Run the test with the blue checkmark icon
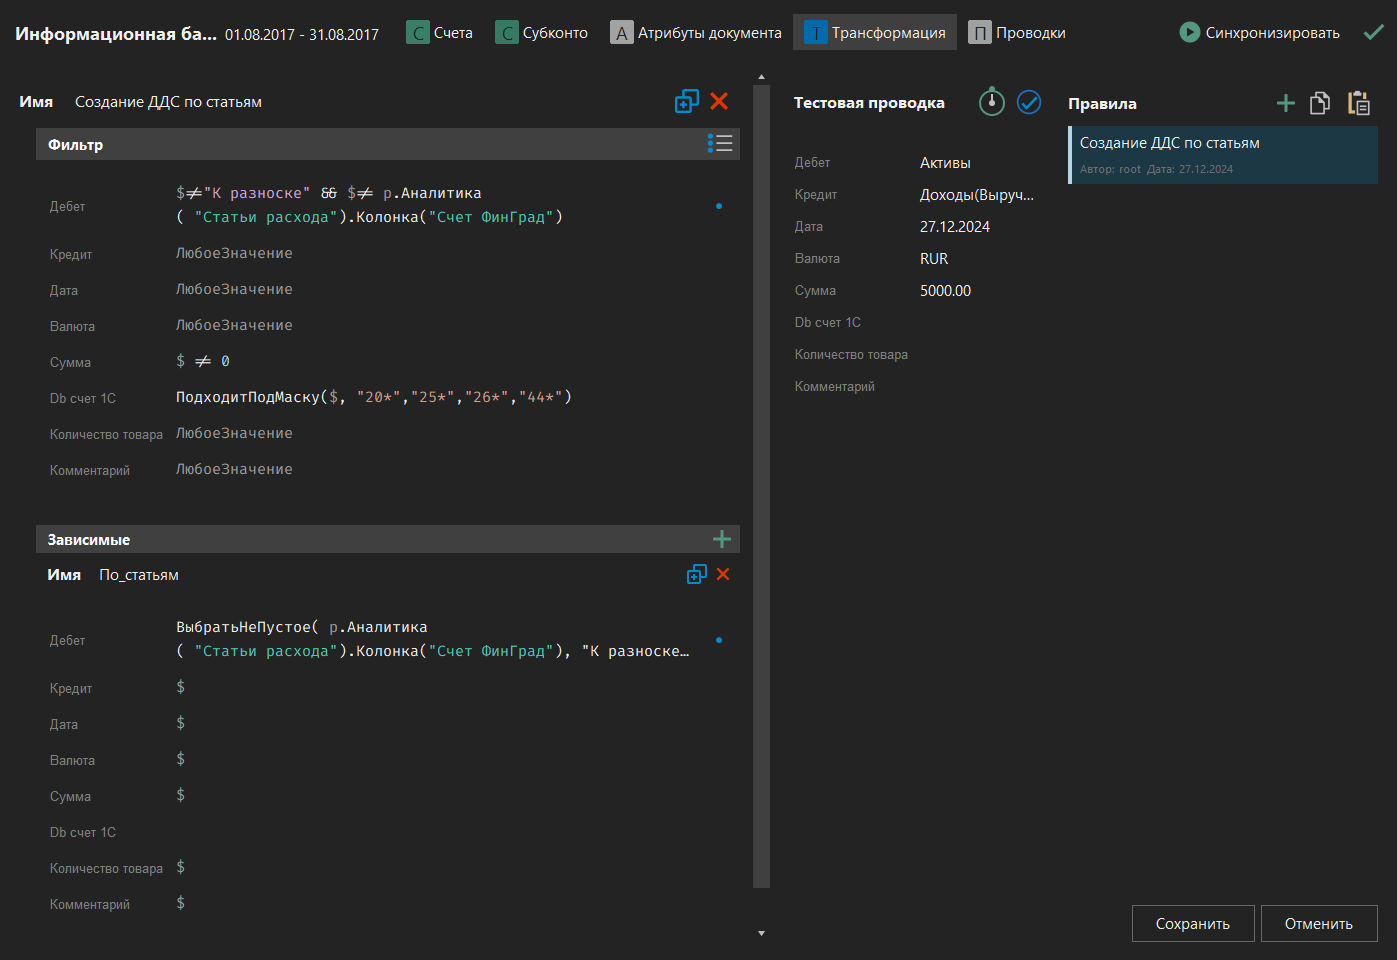 pyautogui.click(x=1029, y=102)
